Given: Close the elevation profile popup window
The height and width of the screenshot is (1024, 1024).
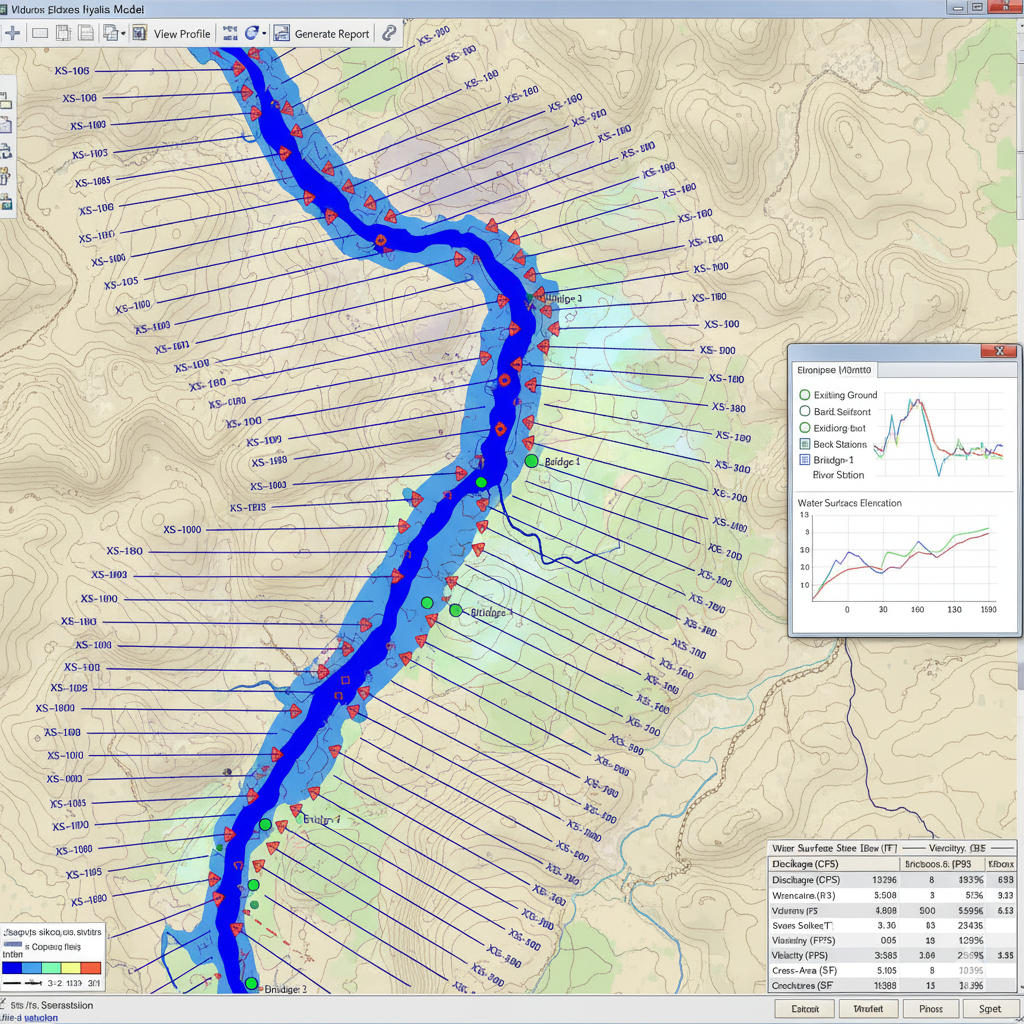Looking at the screenshot, I should 998,351.
